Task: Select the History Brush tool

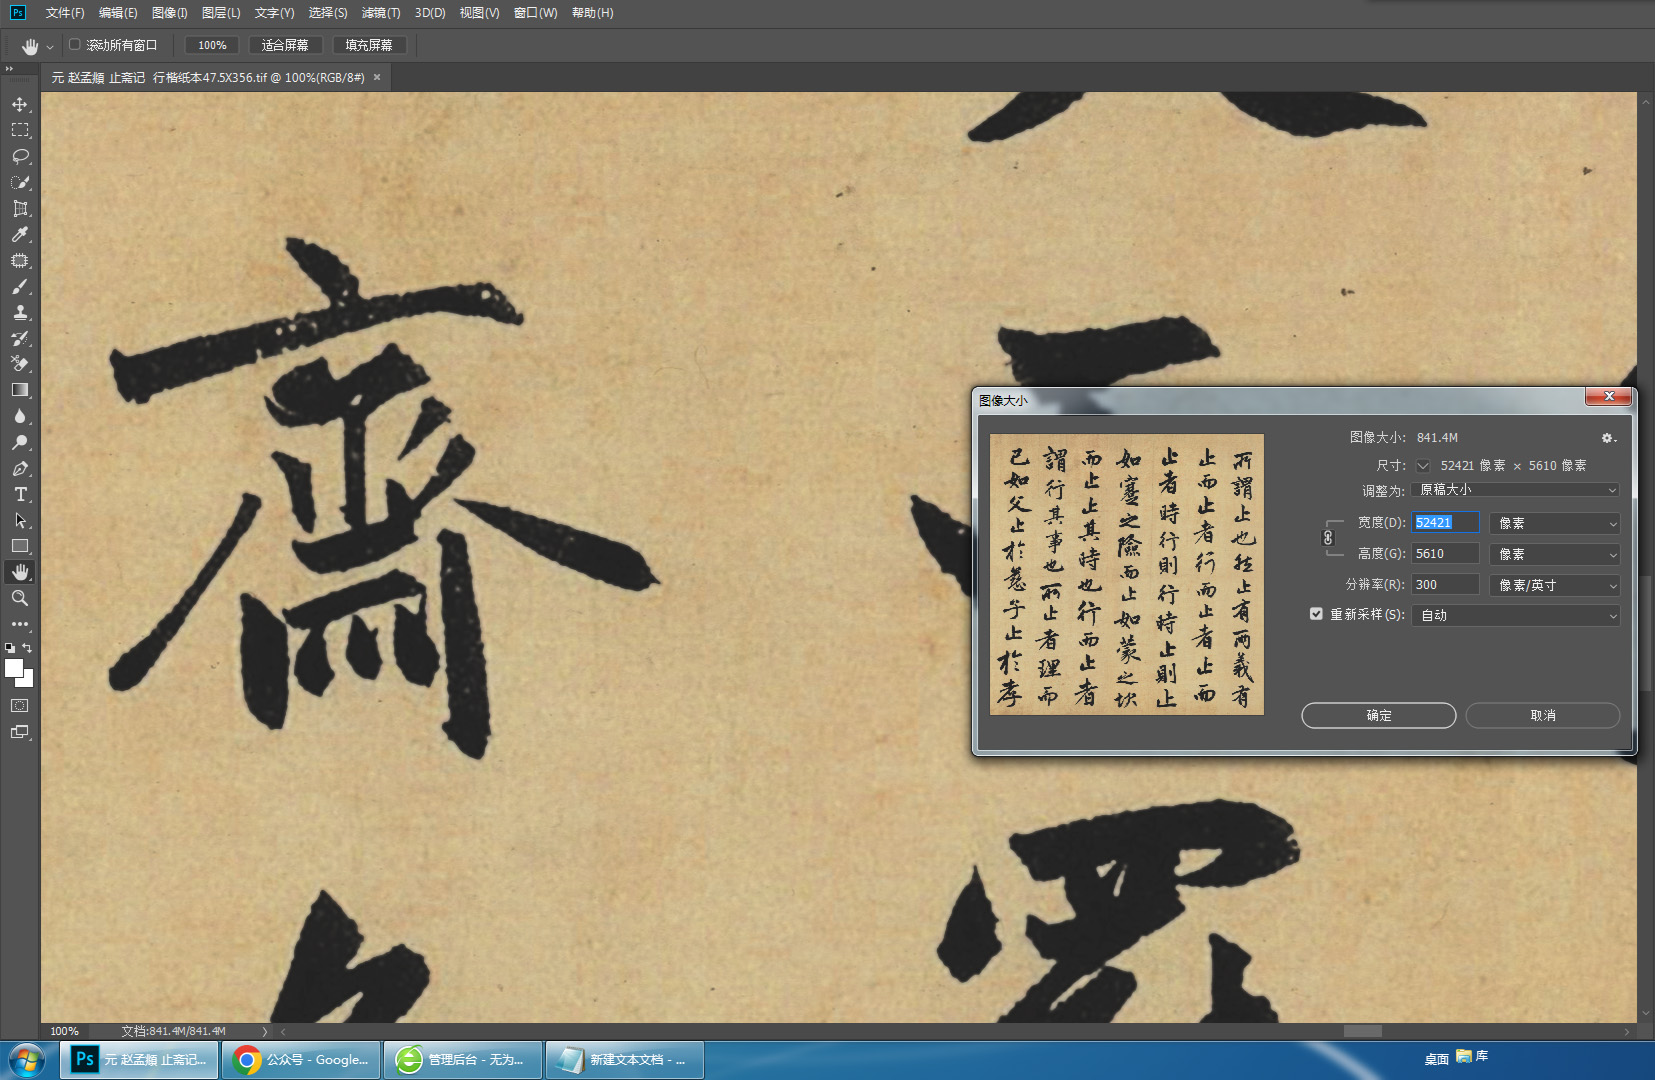Action: coord(20,338)
